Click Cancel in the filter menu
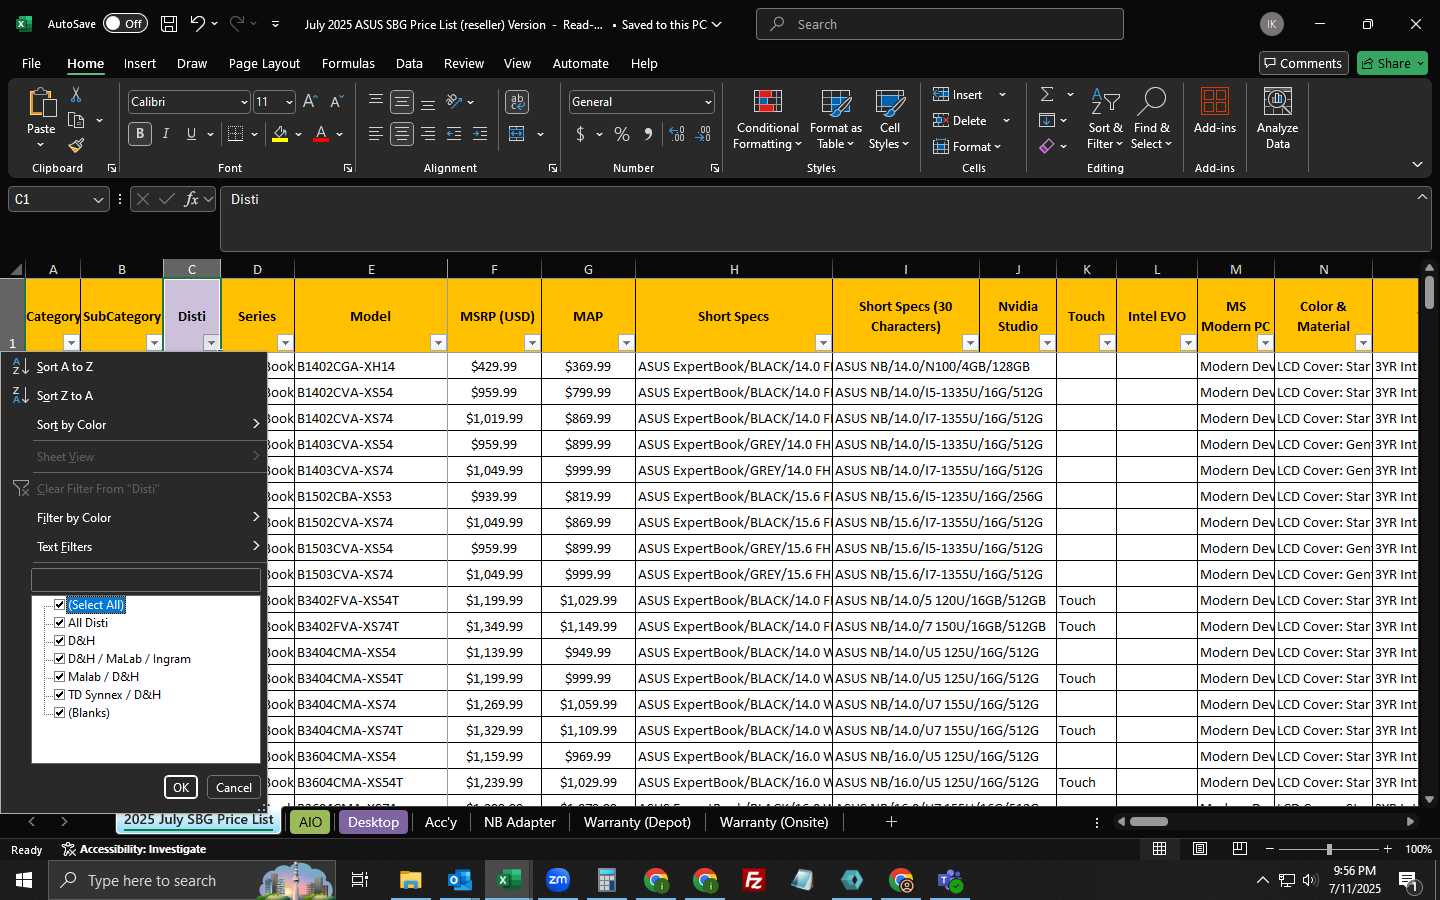 tap(234, 787)
